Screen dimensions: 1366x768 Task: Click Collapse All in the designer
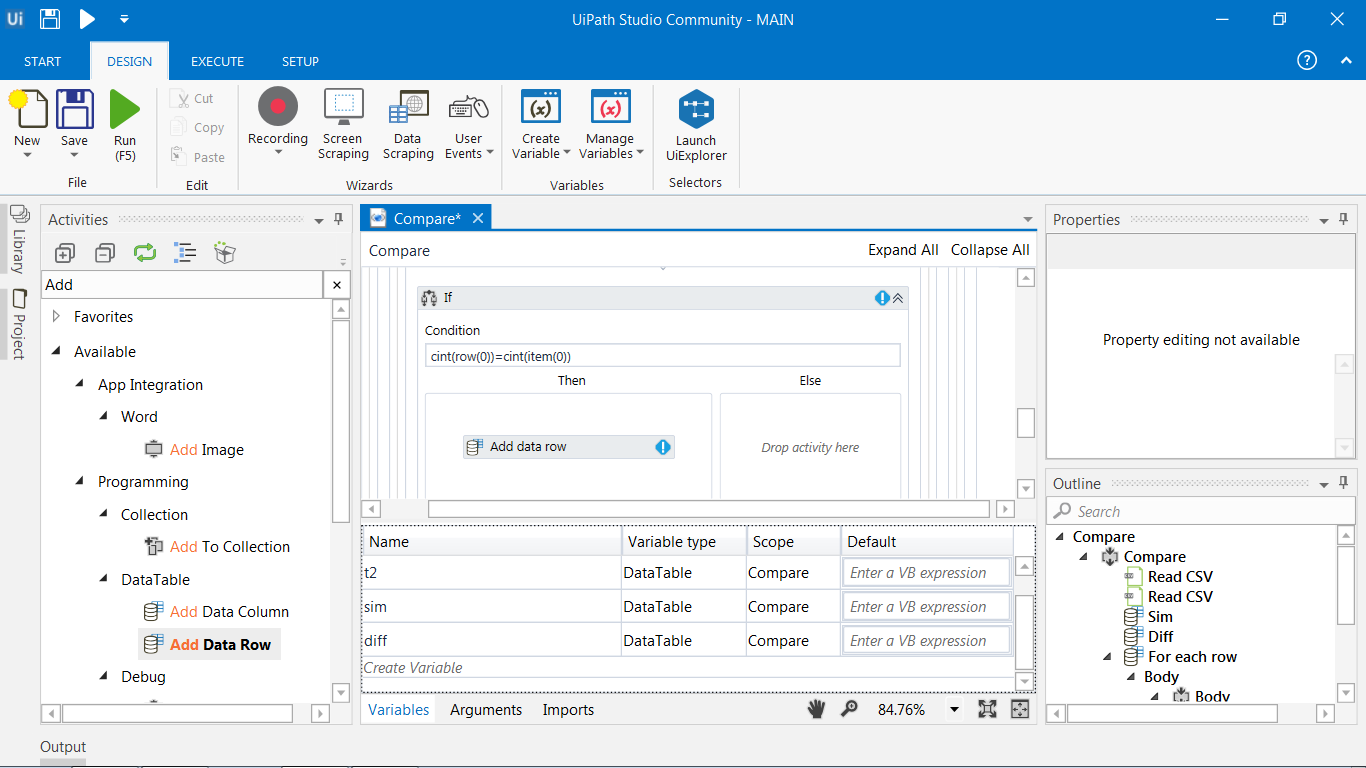coord(990,250)
